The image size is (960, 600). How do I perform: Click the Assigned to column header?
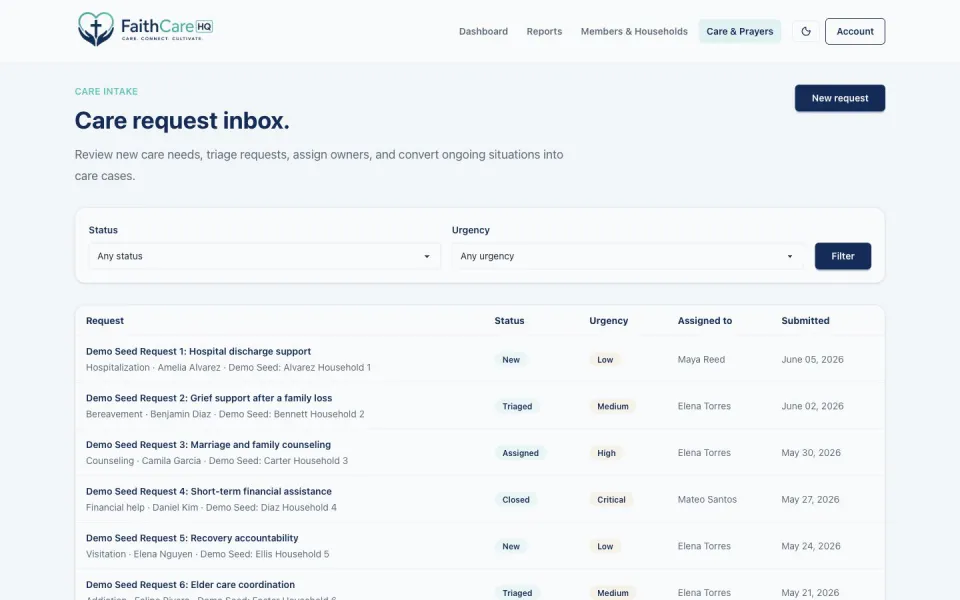tap(705, 321)
